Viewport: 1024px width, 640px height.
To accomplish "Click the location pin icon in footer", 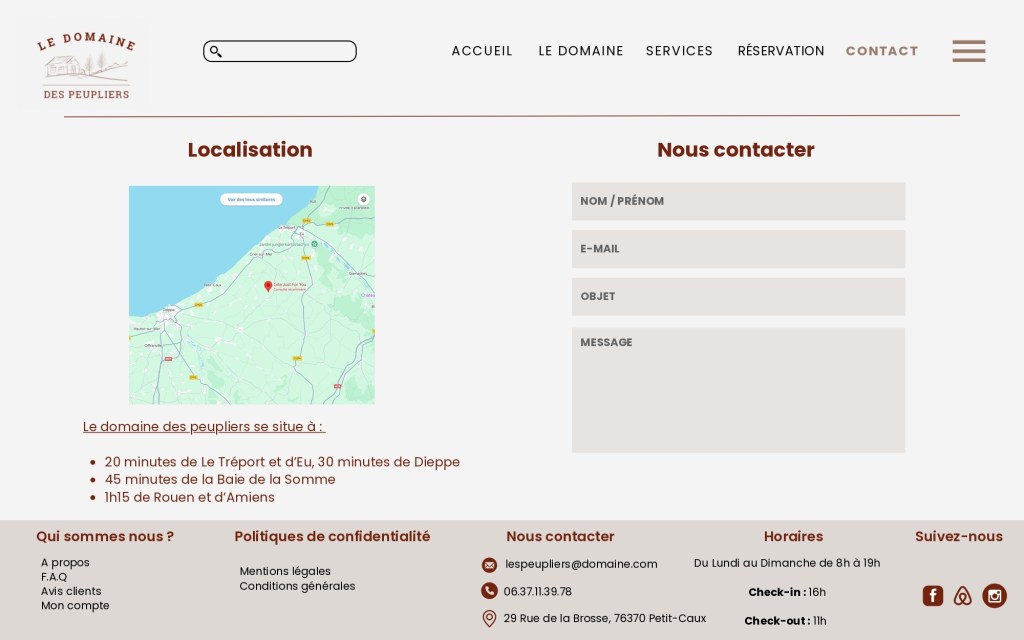I will (489, 618).
